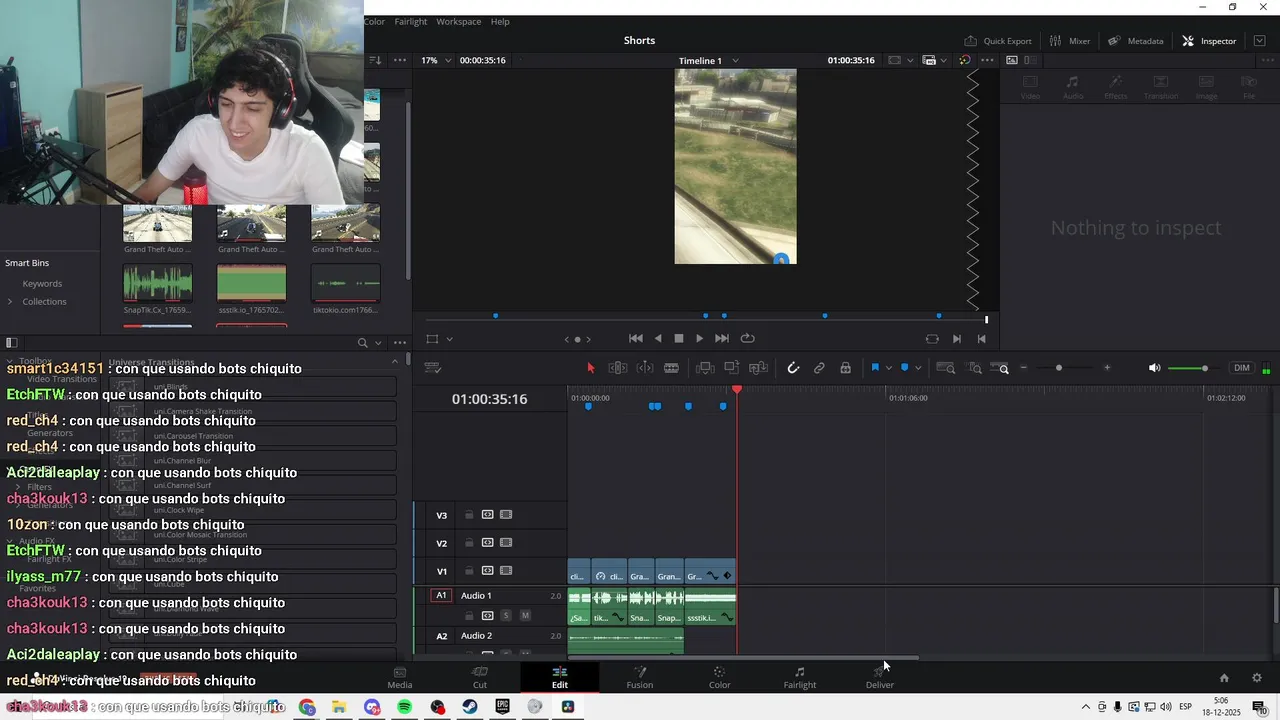Click the Full Extent Zoom icon

point(945,368)
